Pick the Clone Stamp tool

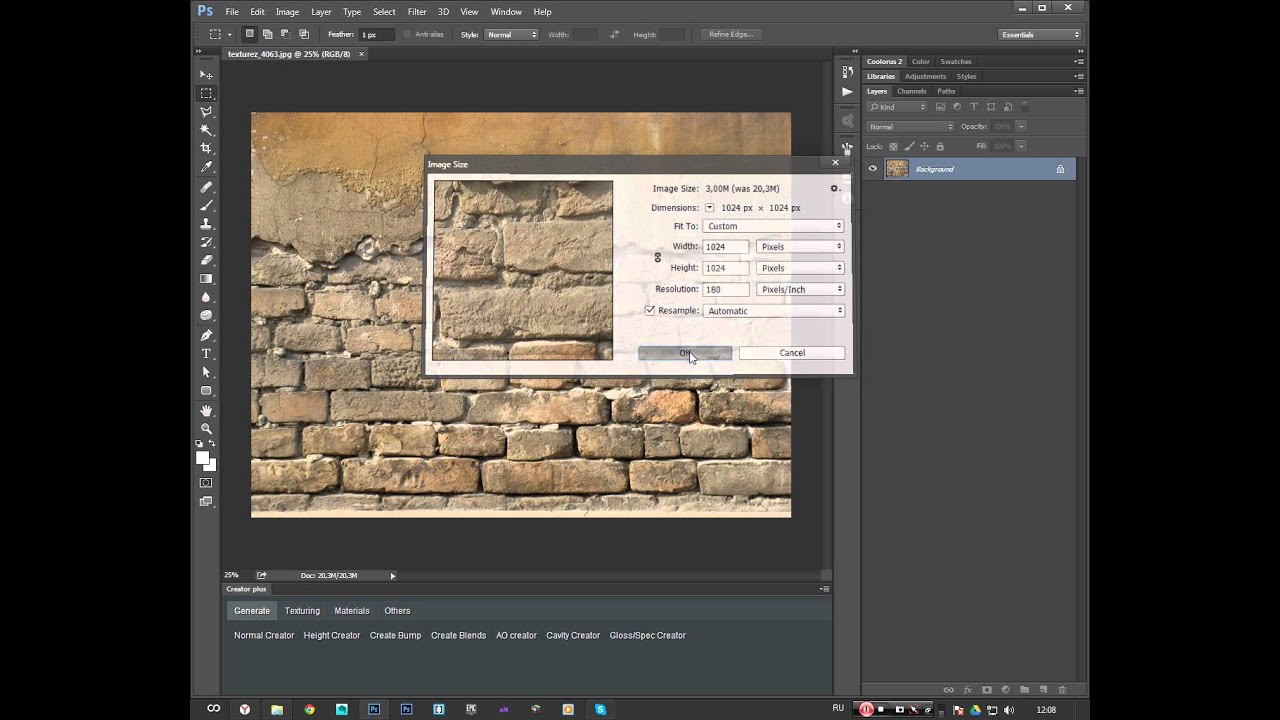coord(206,223)
